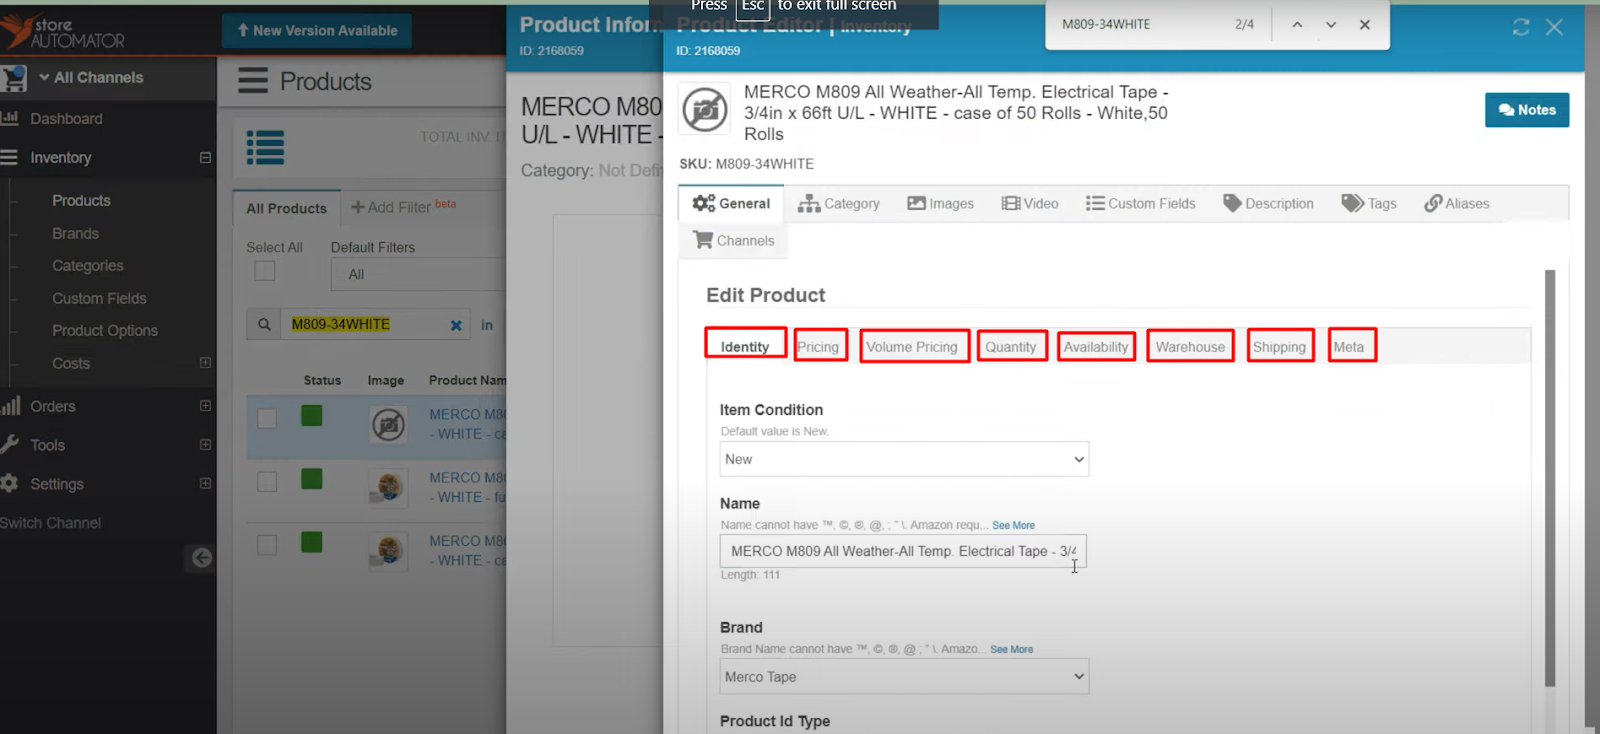Open Brands in the sidebar
Viewport: 1600px width, 734px height.
[76, 234]
